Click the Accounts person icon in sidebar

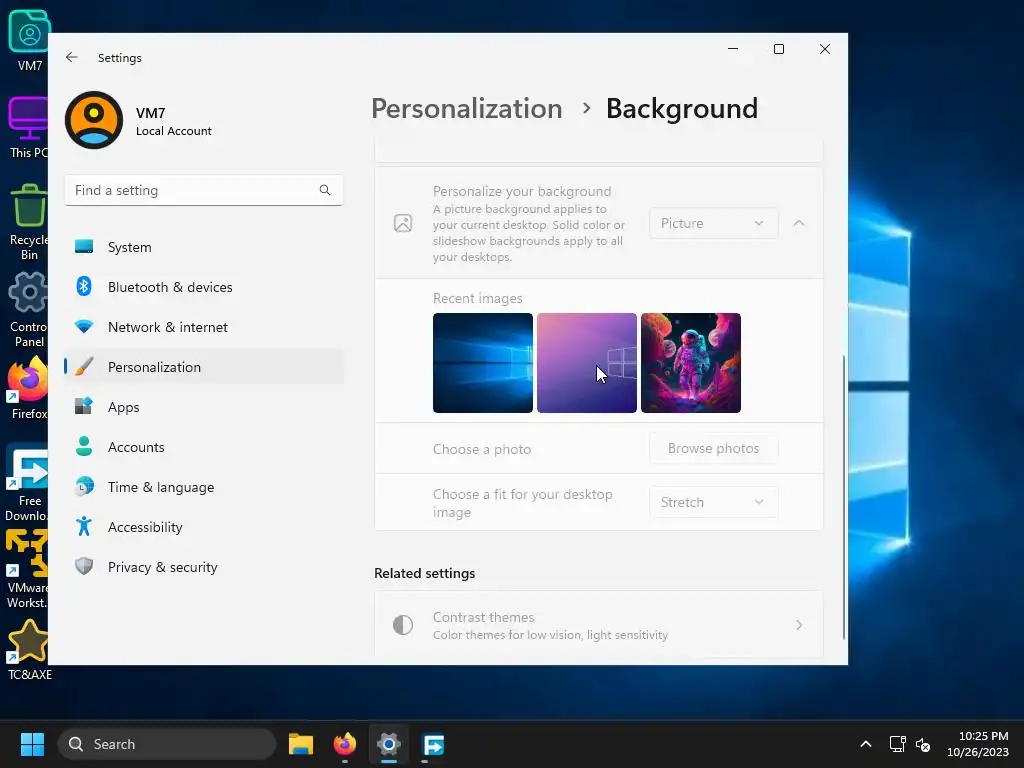(x=84, y=446)
